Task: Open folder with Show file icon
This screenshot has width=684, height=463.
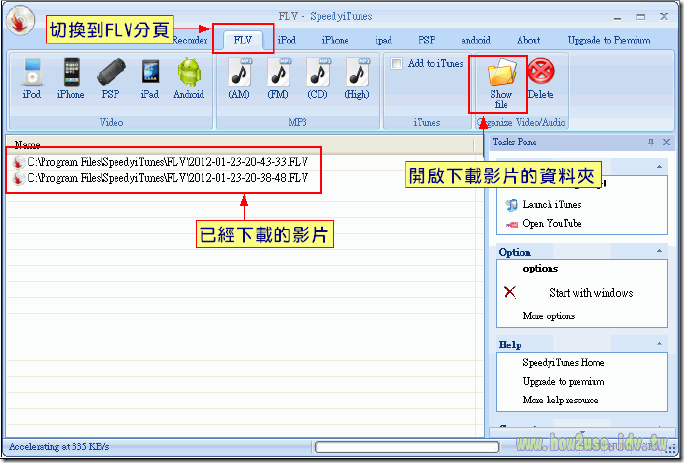Action: coord(500,78)
